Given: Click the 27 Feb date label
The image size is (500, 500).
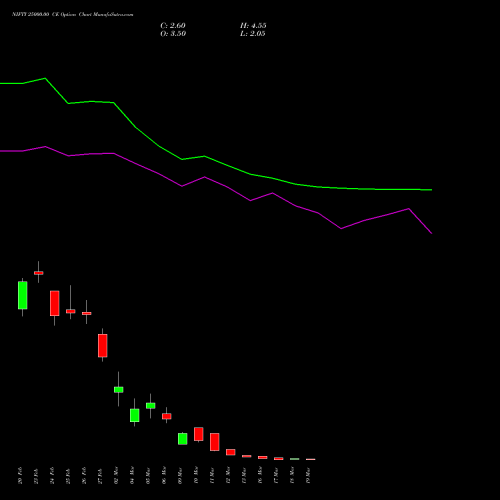Looking at the screenshot, I should [x=101, y=475].
